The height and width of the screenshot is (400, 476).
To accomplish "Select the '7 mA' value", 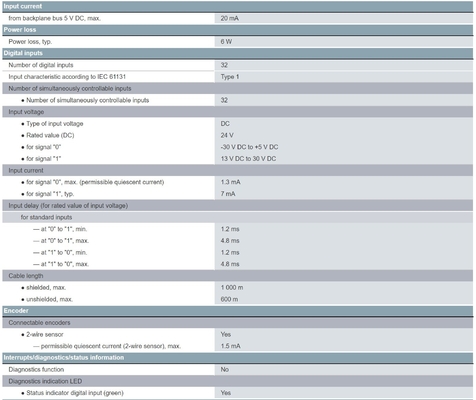I will click(x=228, y=194).
